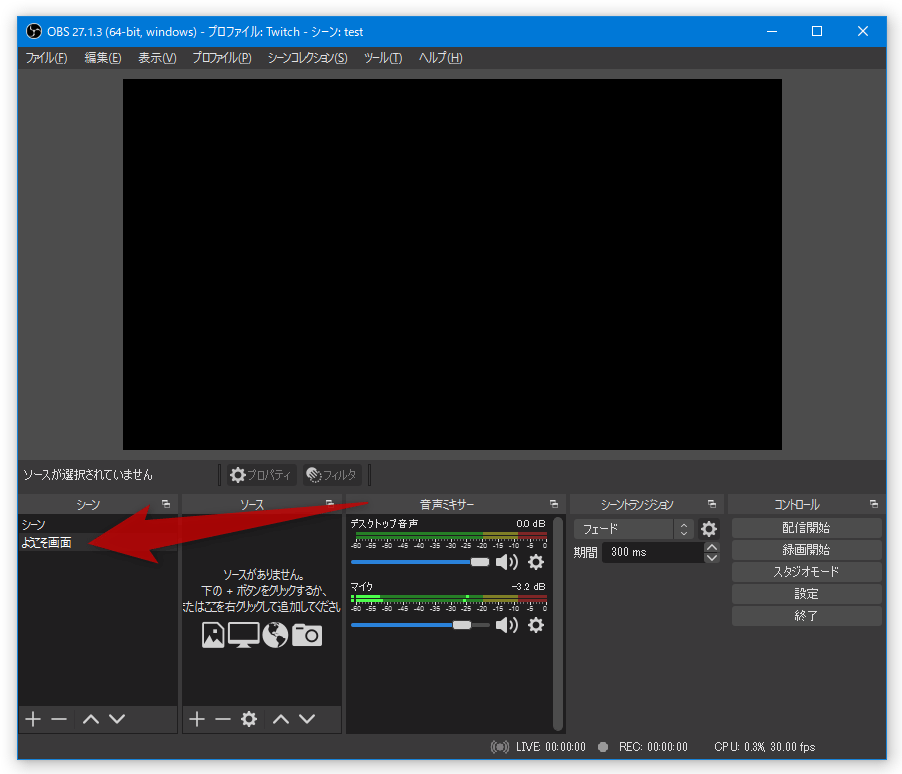
Task: Click the OBS logo in title bar
Action: click(34, 31)
